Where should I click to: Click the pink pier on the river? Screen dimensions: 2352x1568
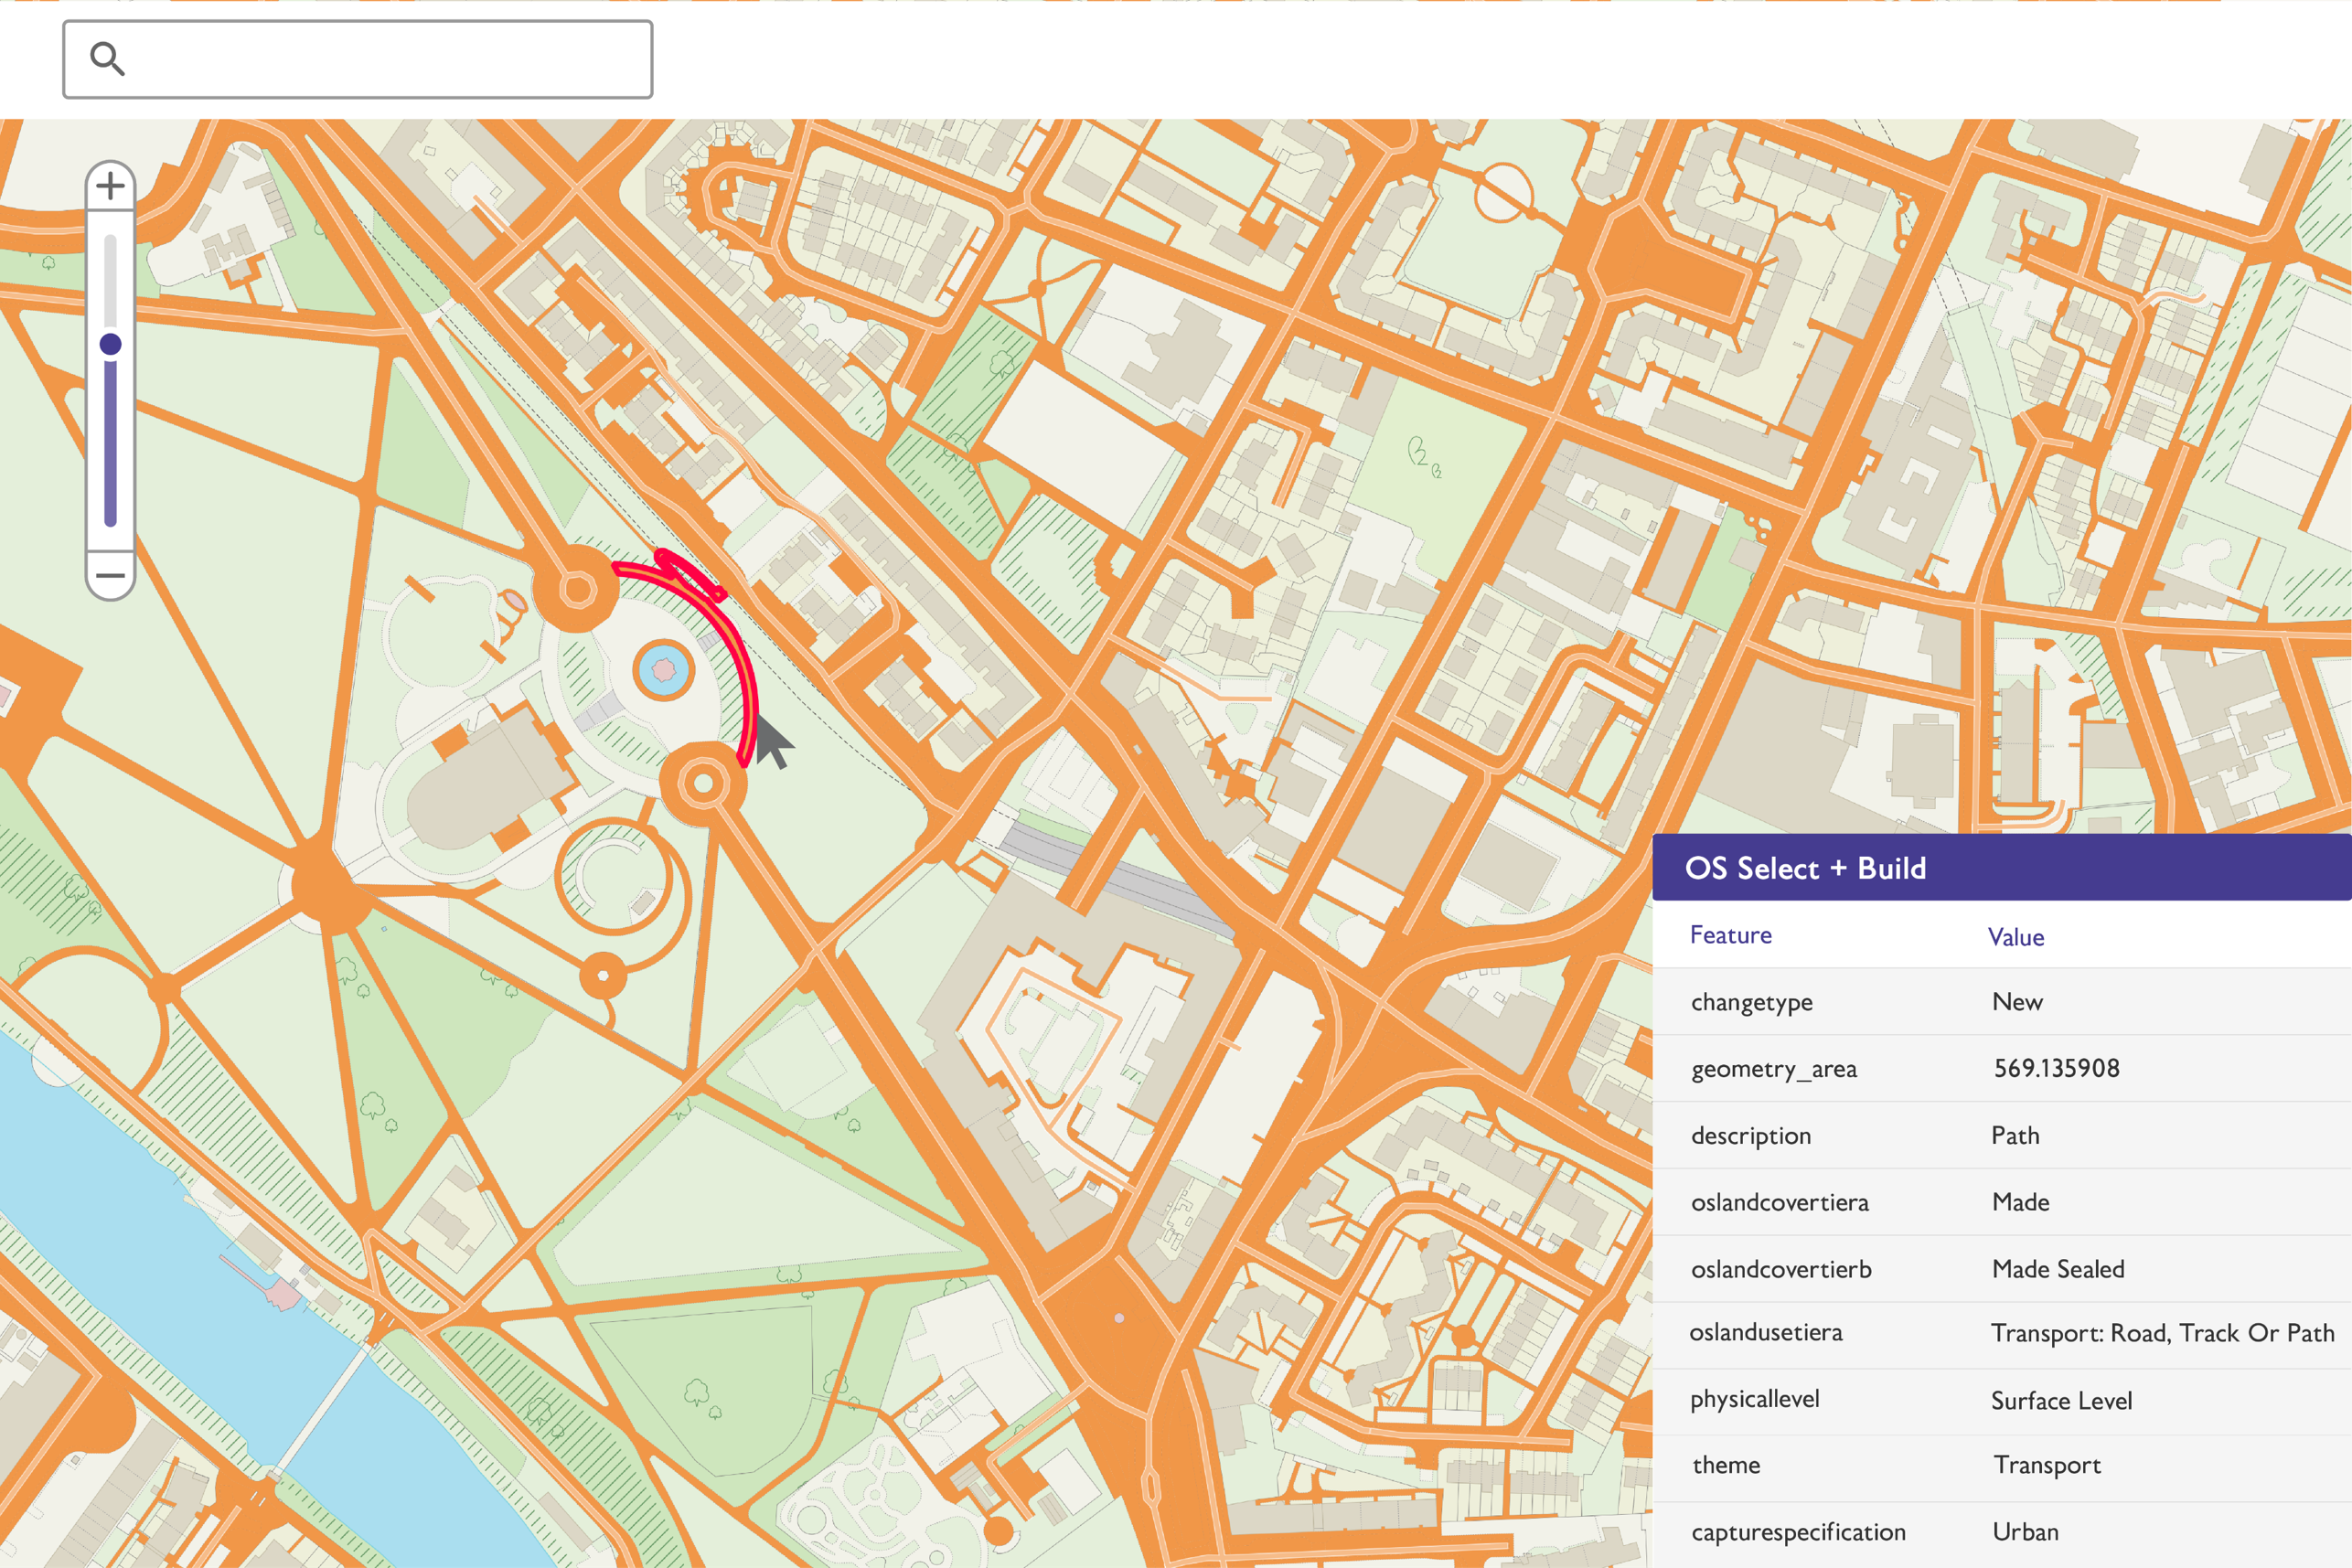(283, 1295)
